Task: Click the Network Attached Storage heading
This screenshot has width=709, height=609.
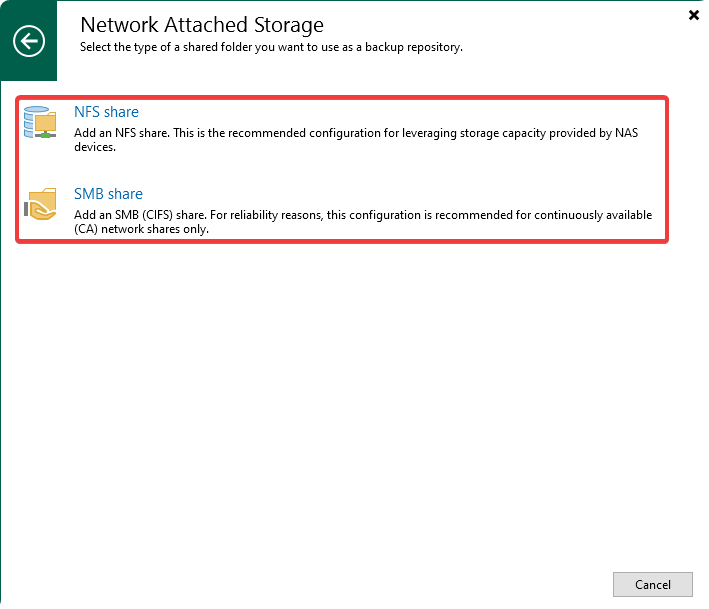Action: click(202, 24)
